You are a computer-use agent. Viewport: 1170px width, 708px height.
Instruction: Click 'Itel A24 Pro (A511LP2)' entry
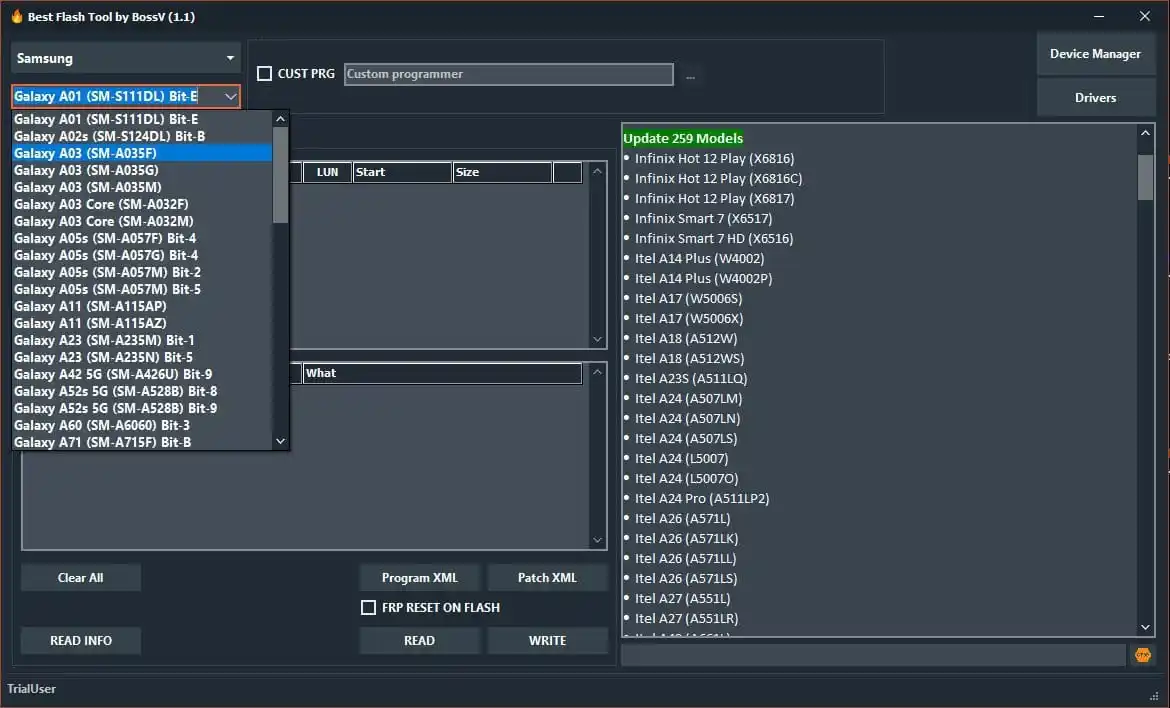coord(701,498)
